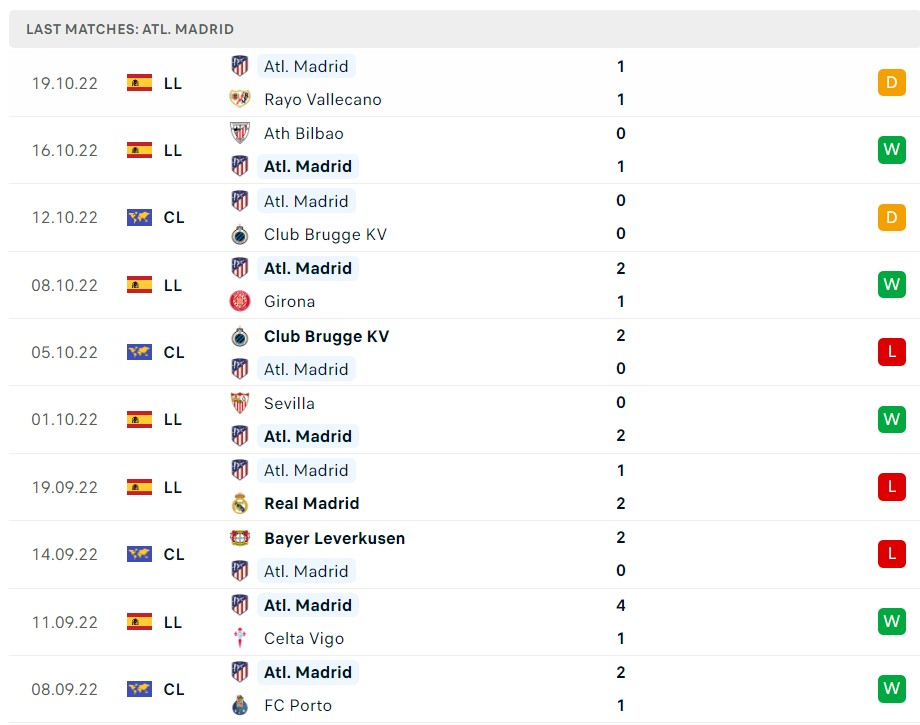Image resolution: width=920 pixels, height=725 pixels.
Task: Click the Atl. Madrid crest next to Rayo Vallecano match
Action: tap(240, 66)
